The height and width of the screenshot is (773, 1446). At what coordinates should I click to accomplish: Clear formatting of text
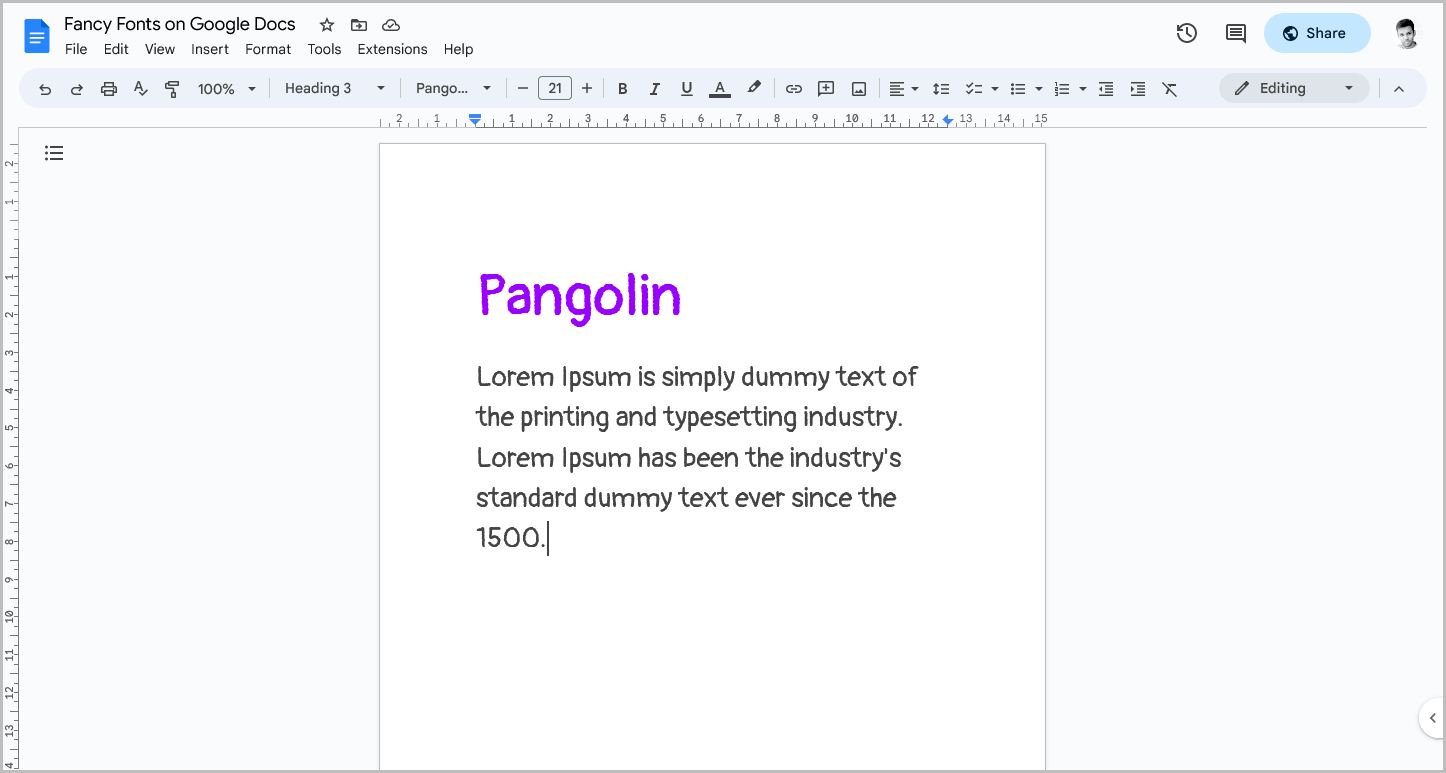click(1170, 89)
